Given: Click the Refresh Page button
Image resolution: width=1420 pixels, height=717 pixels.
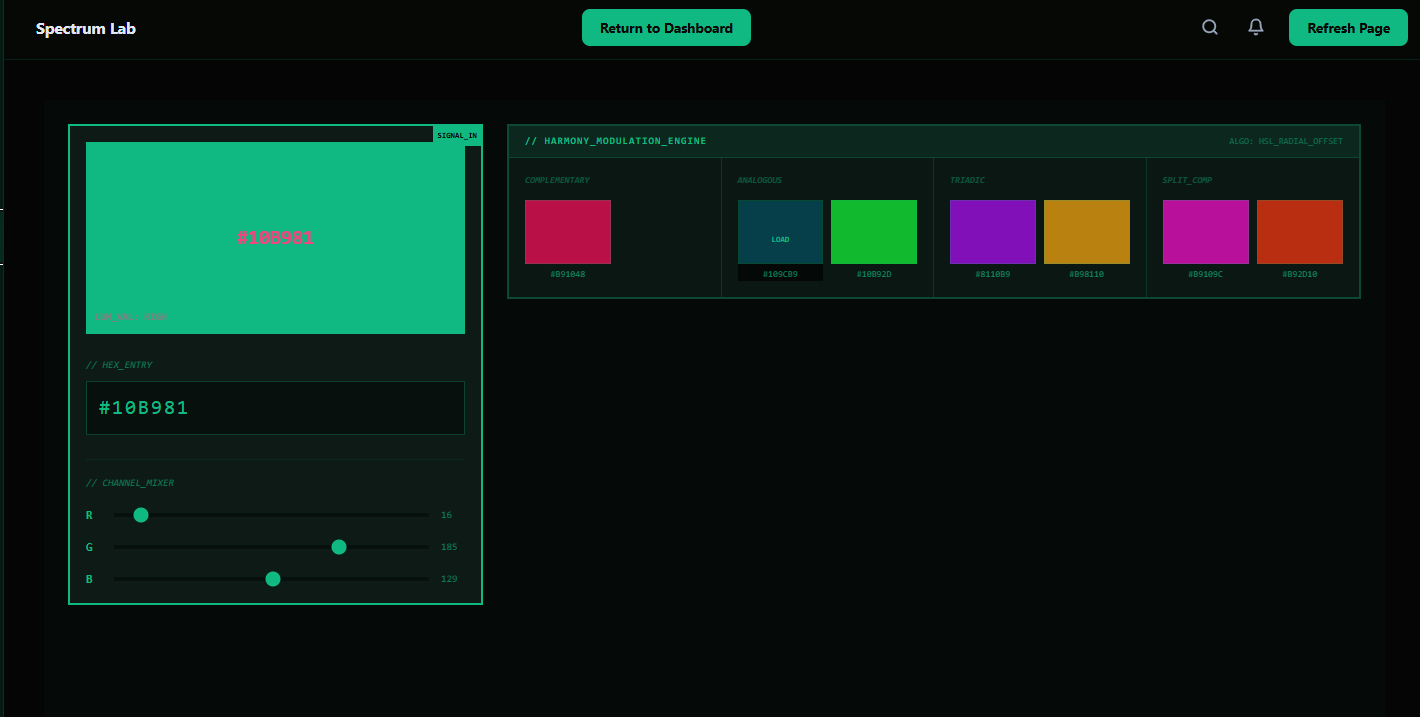Looking at the screenshot, I should 1348,28.
